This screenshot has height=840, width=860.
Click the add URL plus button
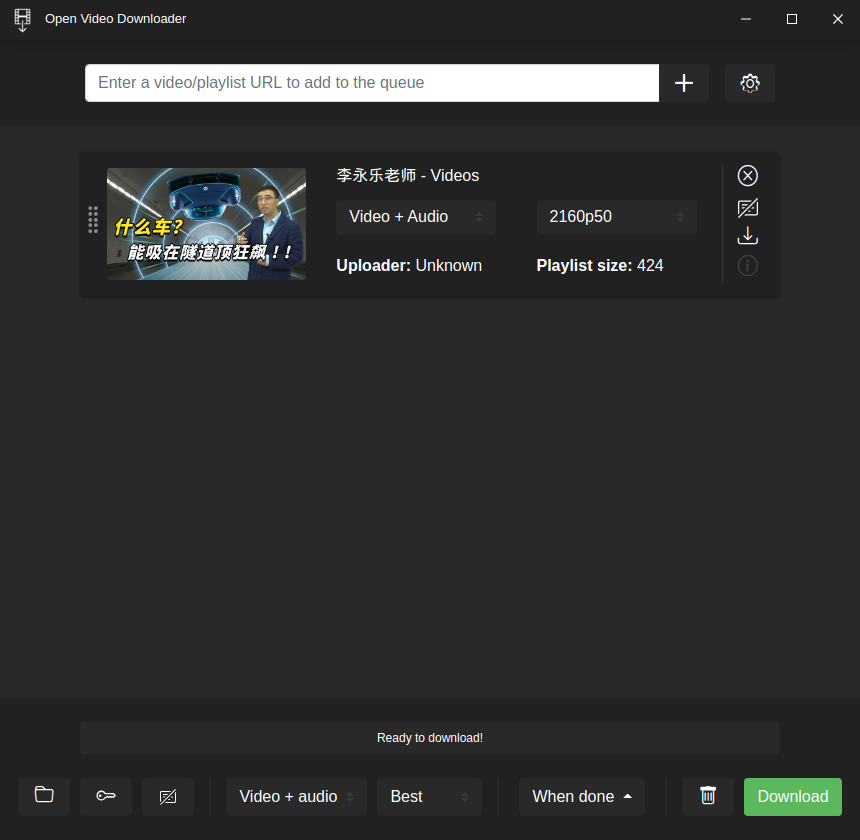click(683, 83)
